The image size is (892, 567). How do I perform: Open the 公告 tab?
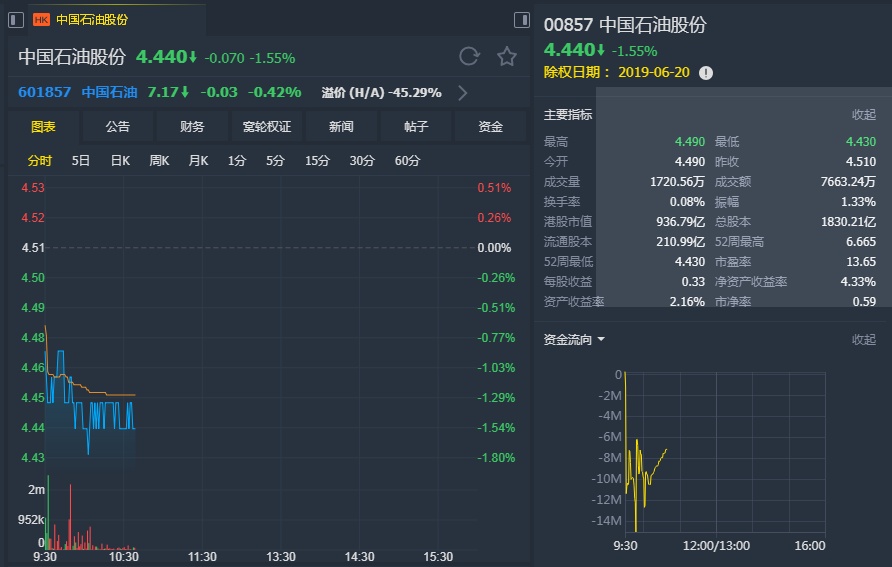[x=118, y=126]
